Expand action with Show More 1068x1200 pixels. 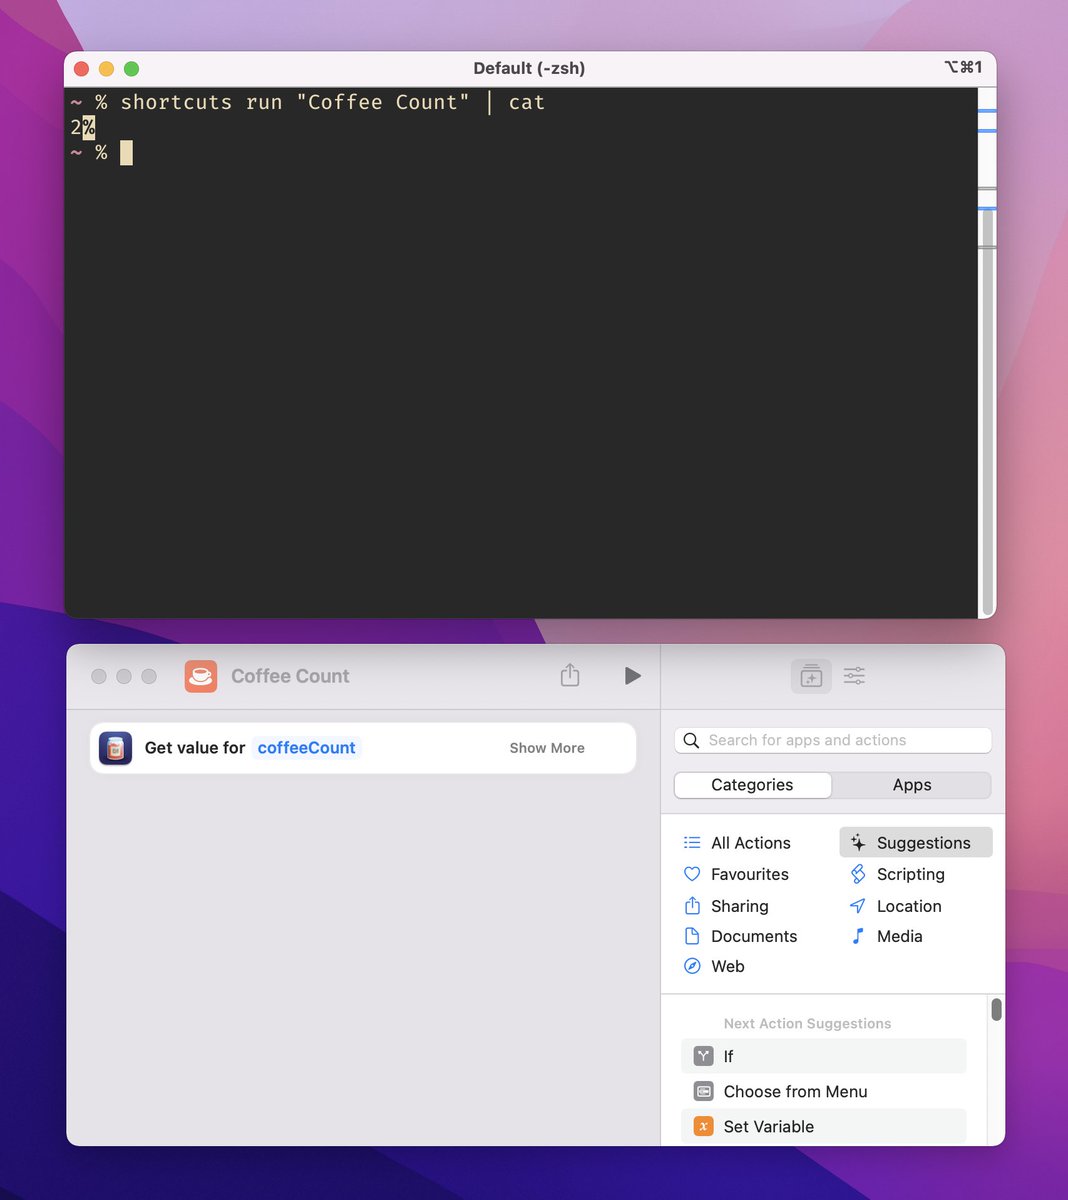click(x=547, y=748)
